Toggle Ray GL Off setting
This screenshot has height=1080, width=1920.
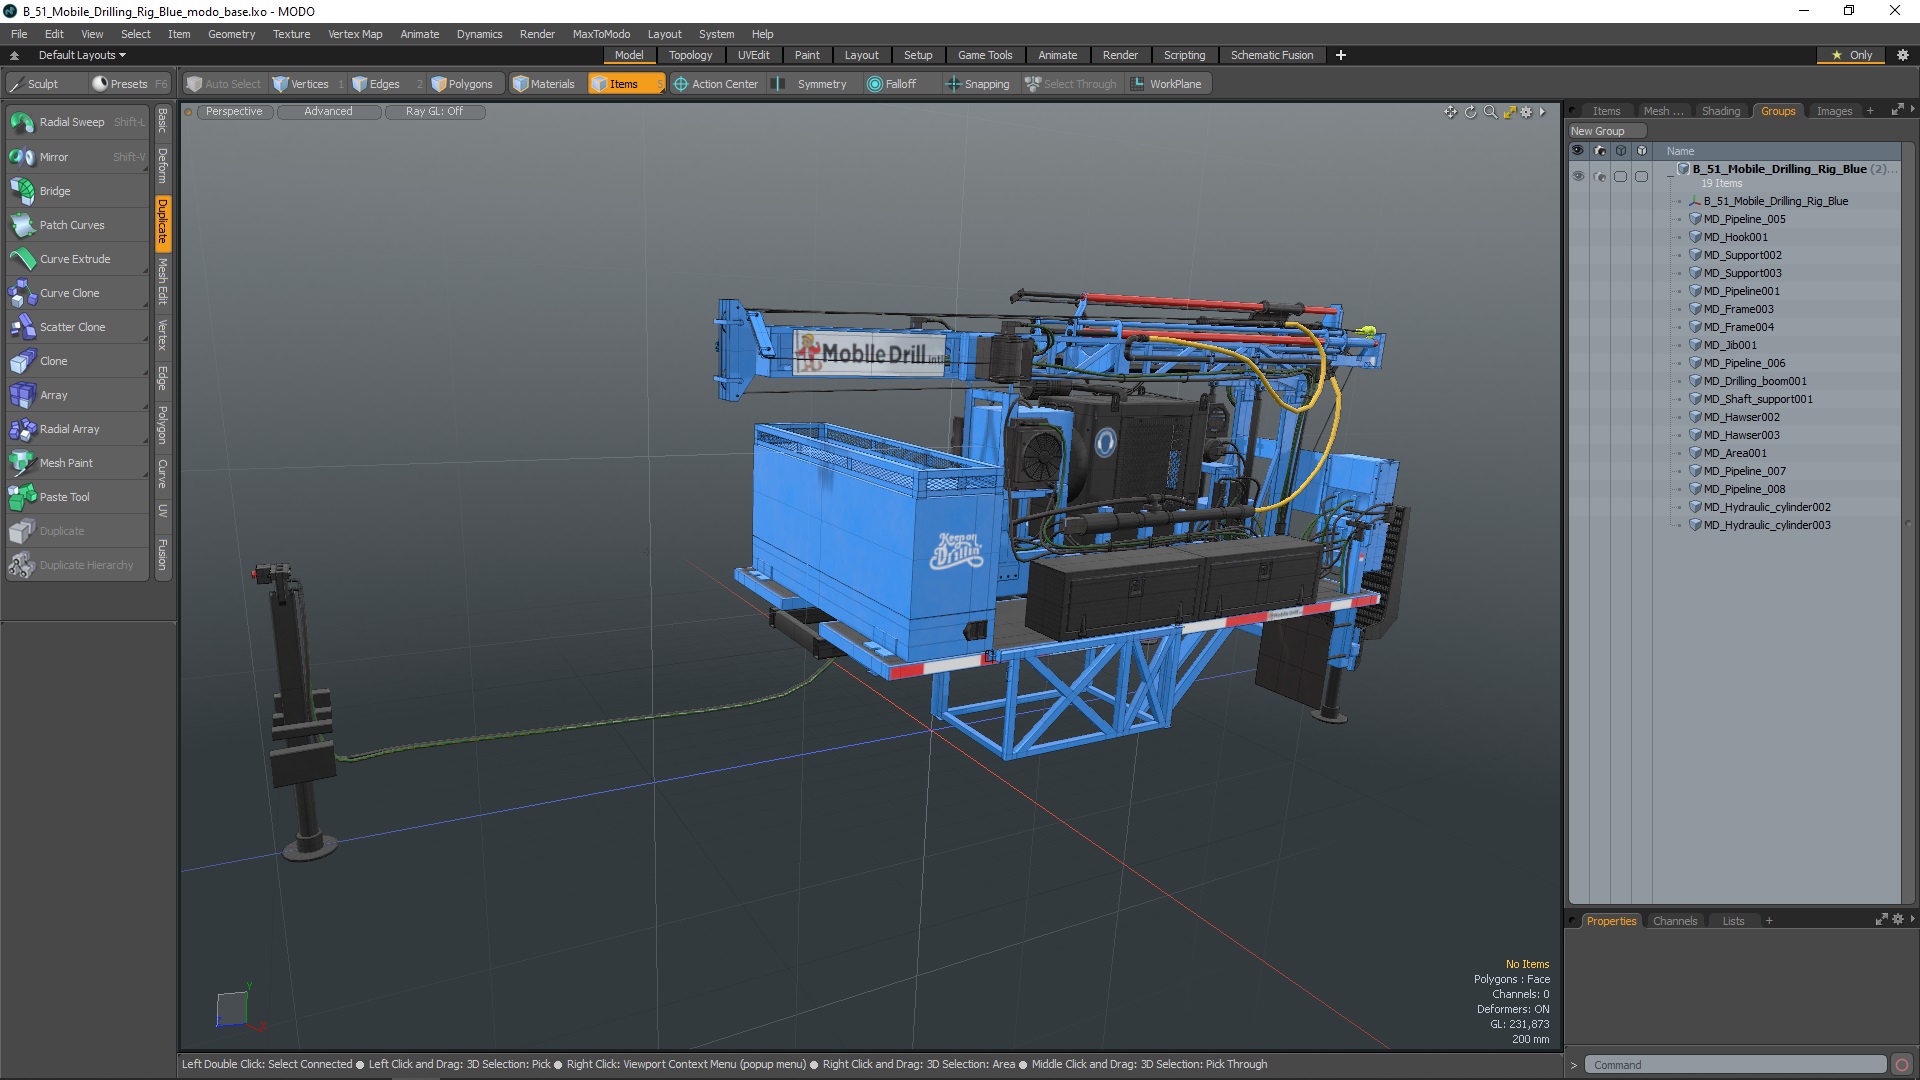(434, 112)
